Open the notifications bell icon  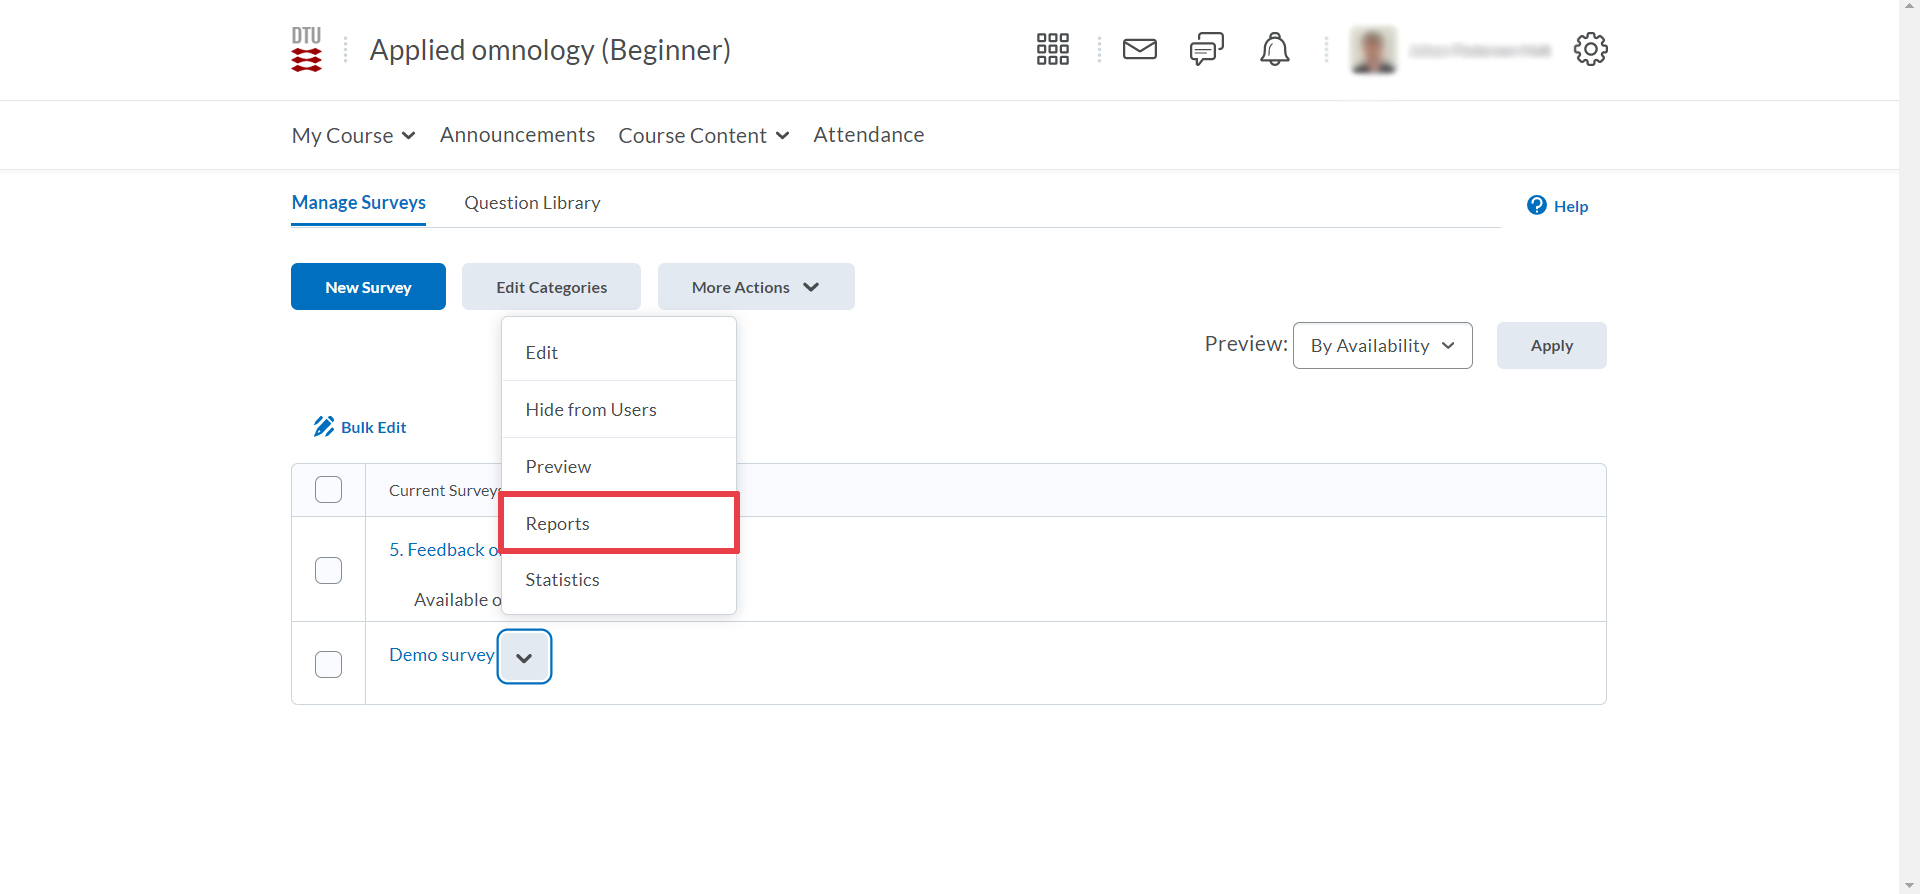pos(1274,49)
